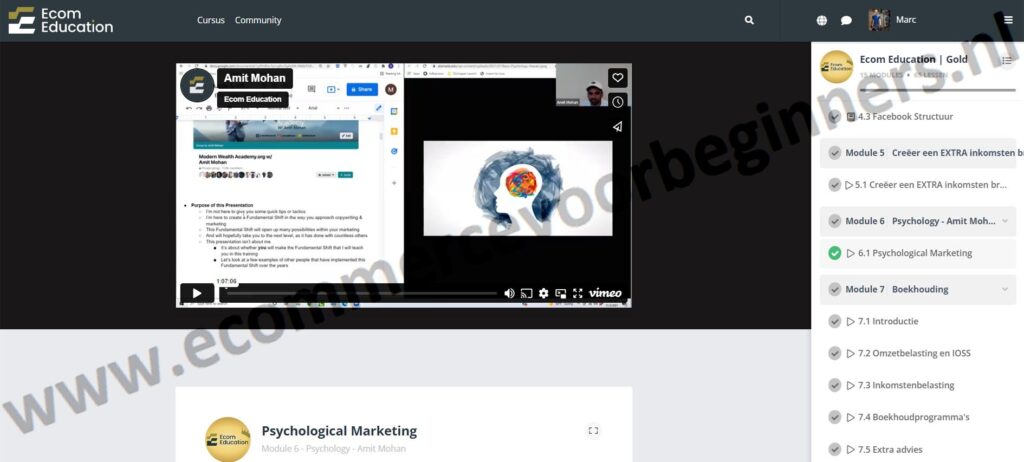Cast the video with the cast icon
Viewport: 1024px width, 462px height.
click(526, 293)
